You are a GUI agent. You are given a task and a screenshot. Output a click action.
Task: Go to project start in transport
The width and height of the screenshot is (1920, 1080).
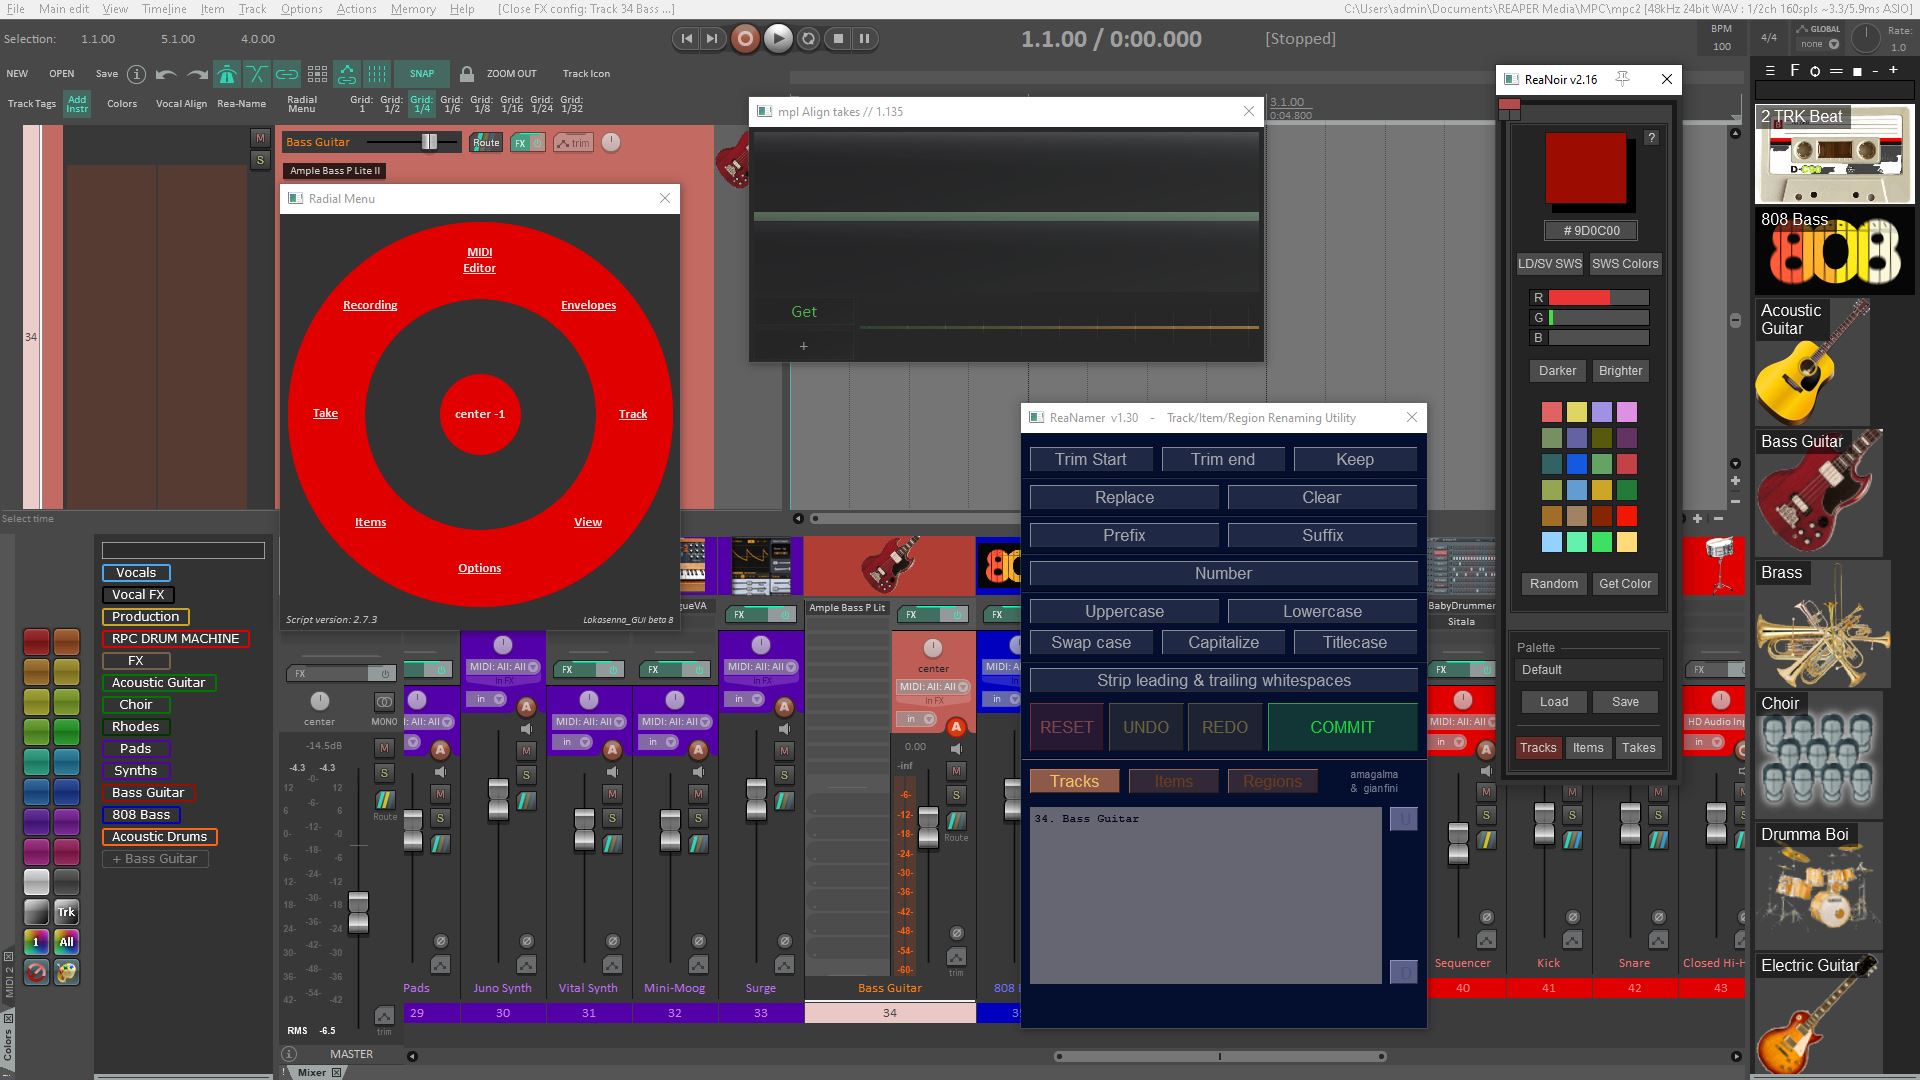click(686, 39)
